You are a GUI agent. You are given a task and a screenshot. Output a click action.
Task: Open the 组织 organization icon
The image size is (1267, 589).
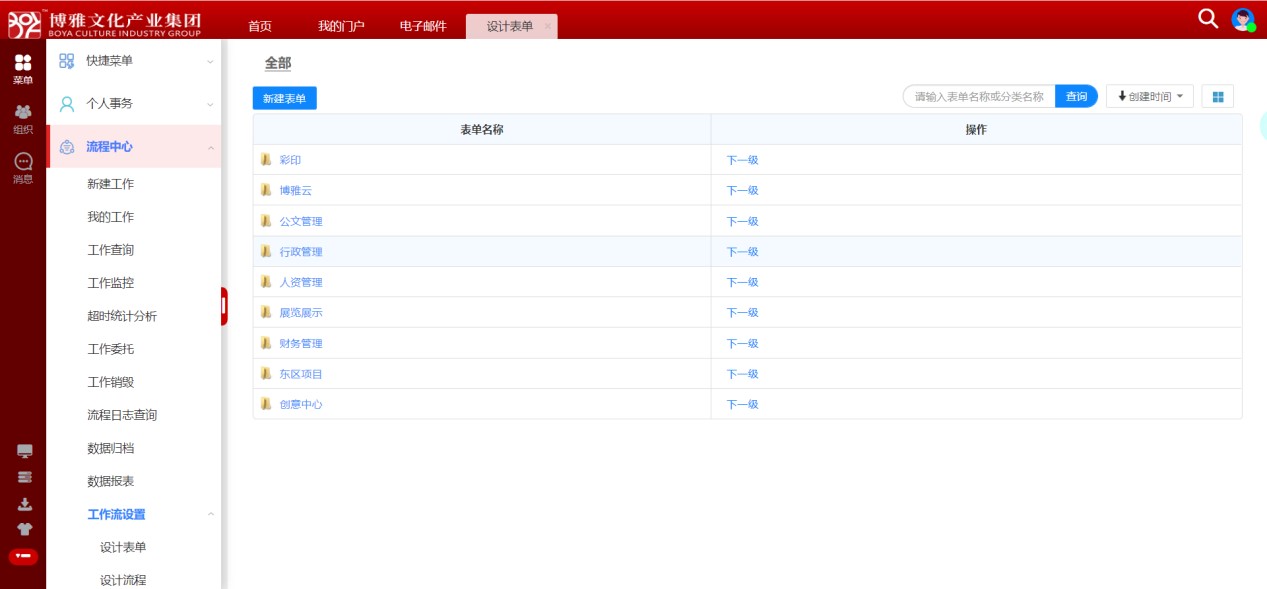[22, 118]
